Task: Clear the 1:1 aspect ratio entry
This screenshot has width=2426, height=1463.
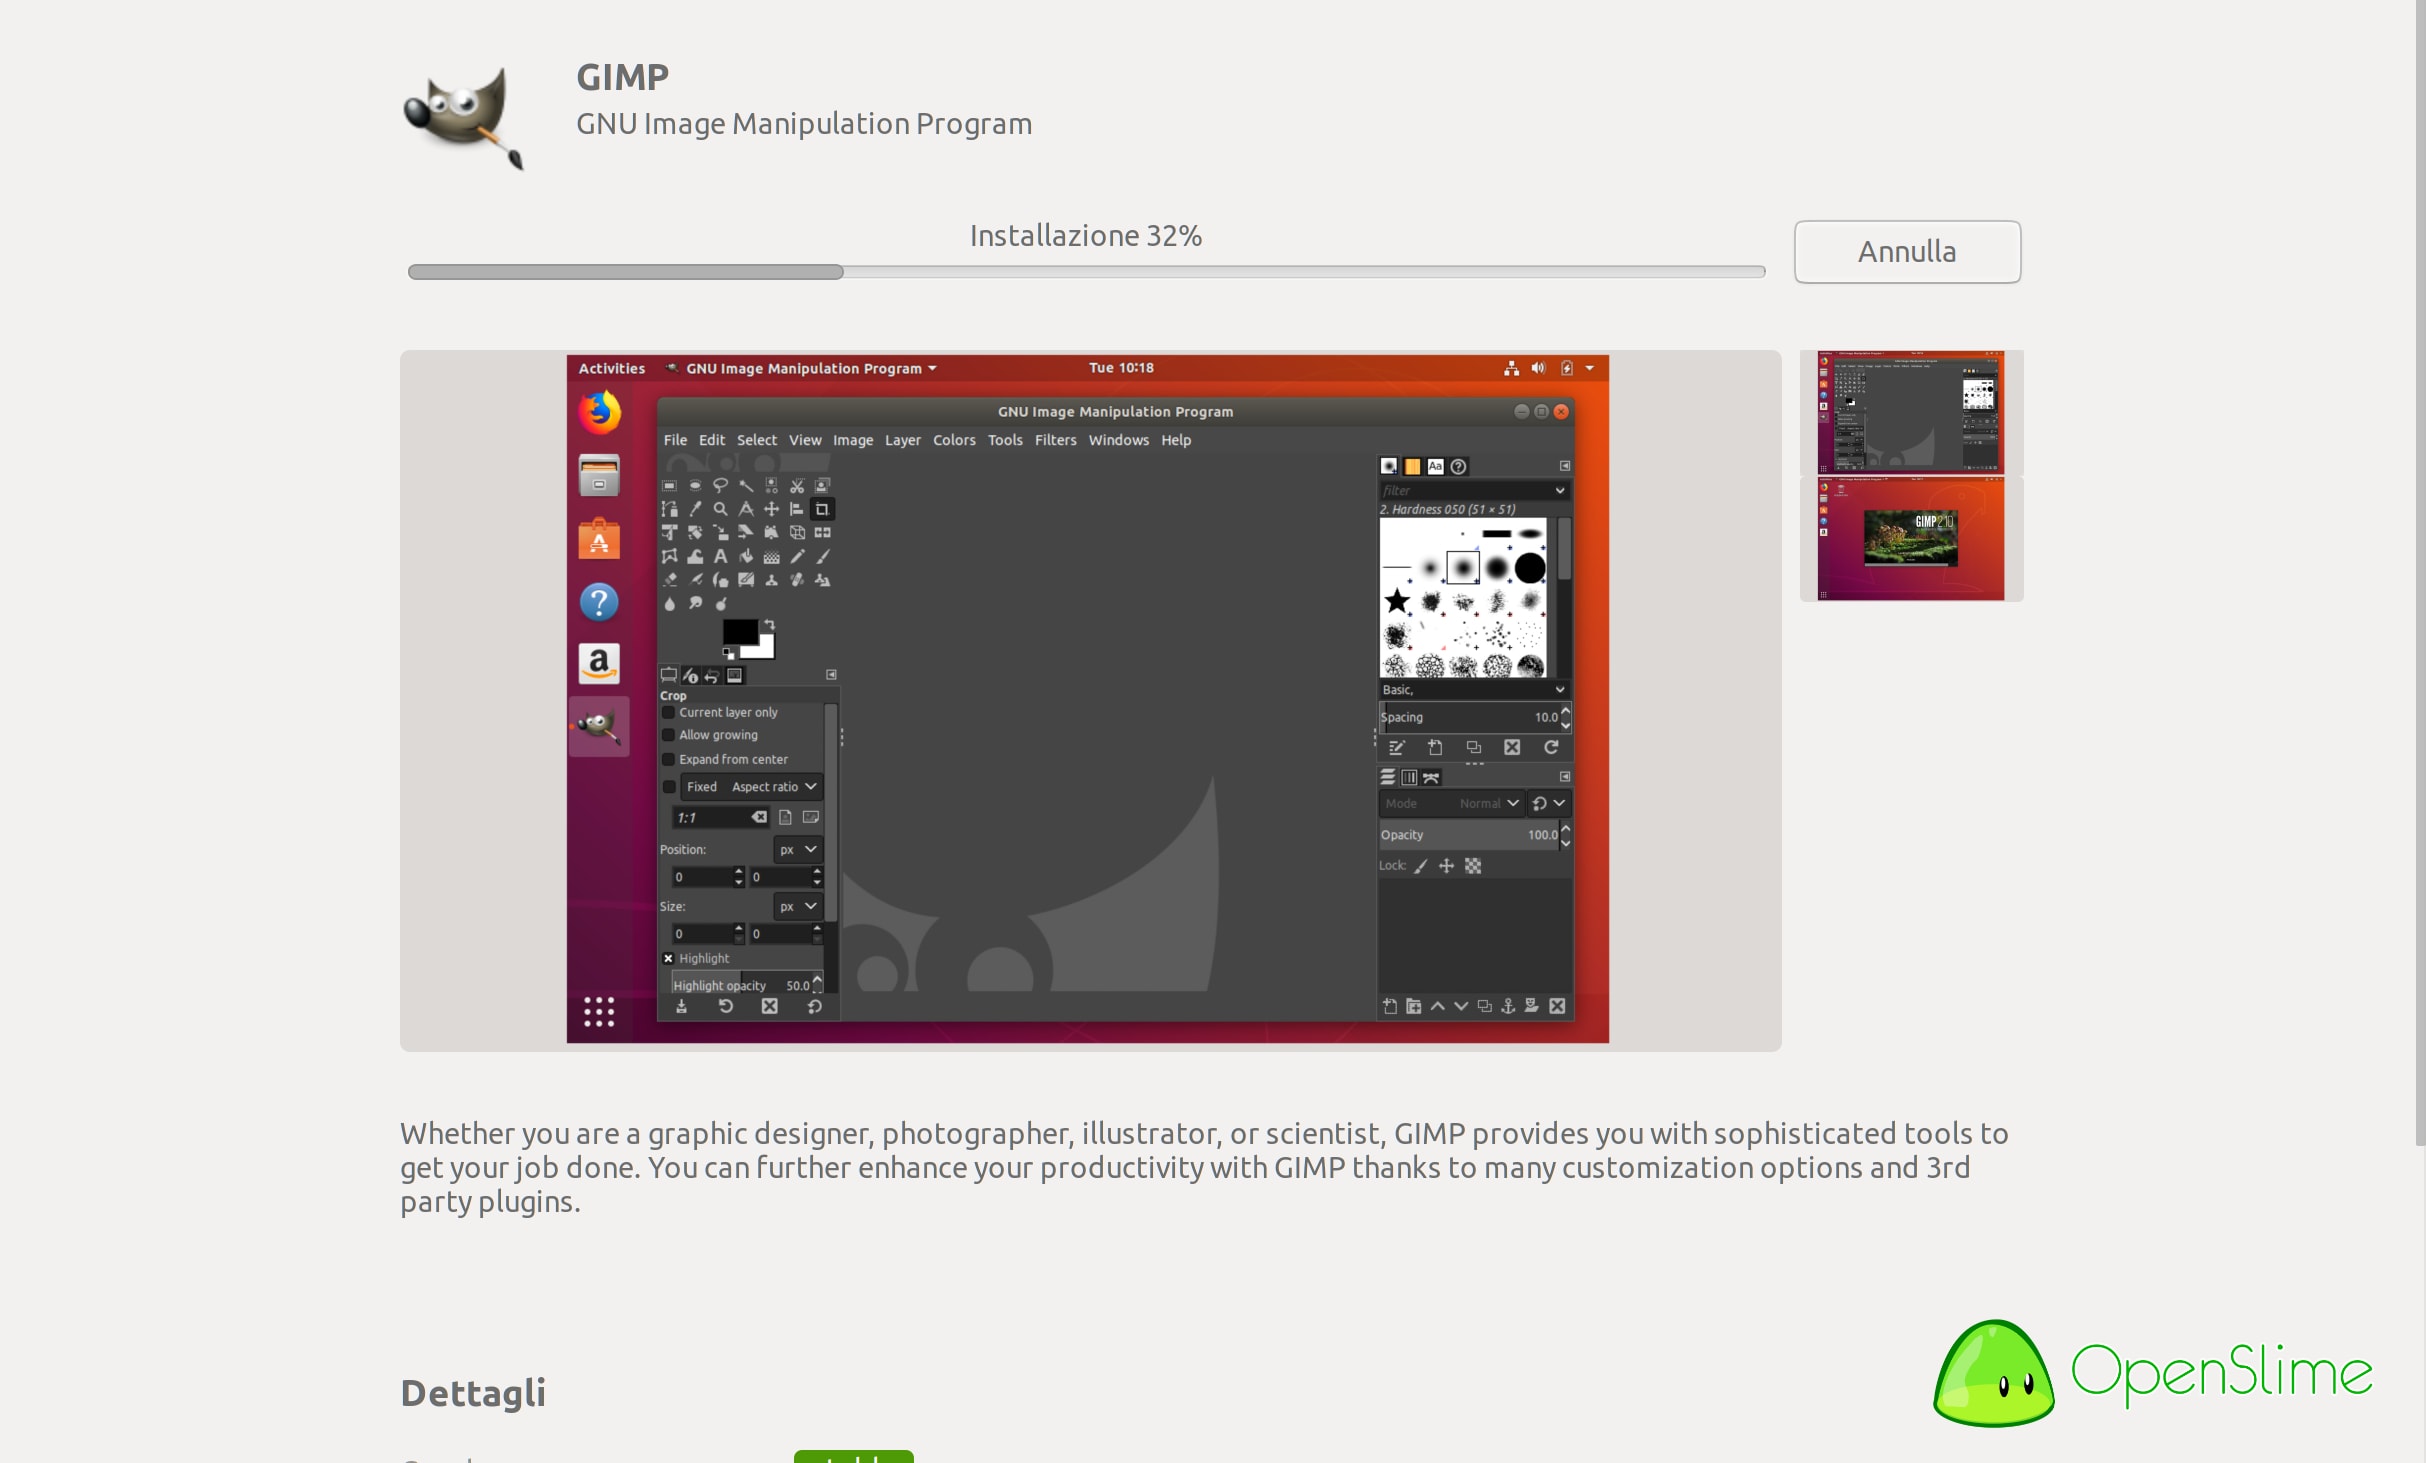Action: coord(760,818)
